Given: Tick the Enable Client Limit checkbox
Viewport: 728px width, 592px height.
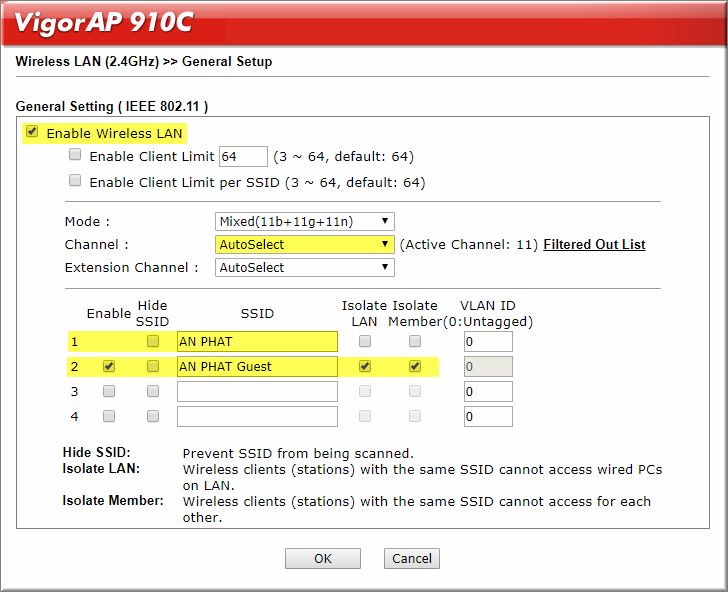Looking at the screenshot, I should click(75, 155).
